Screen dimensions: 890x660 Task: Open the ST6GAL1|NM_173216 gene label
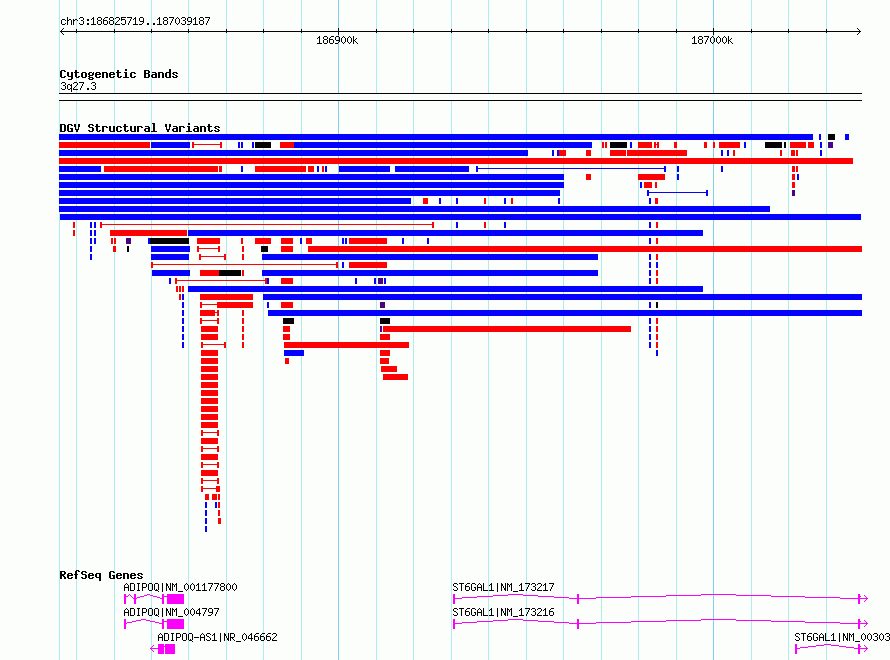click(503, 612)
